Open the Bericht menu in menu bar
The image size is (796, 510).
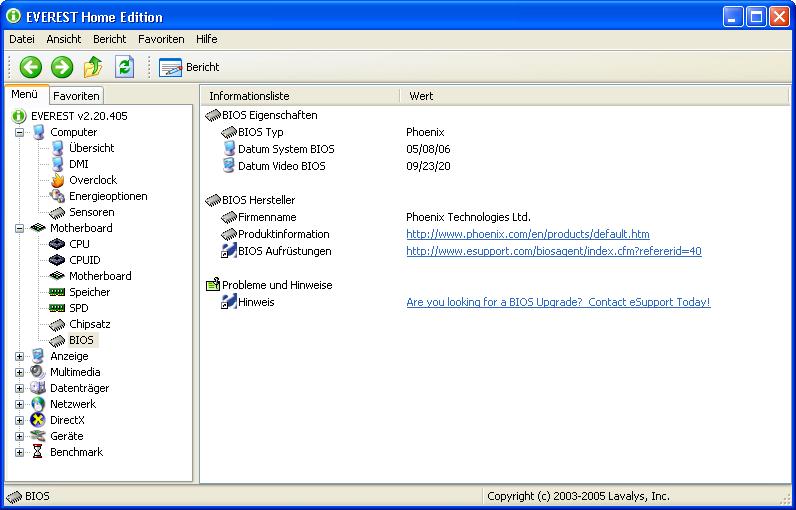(x=110, y=39)
